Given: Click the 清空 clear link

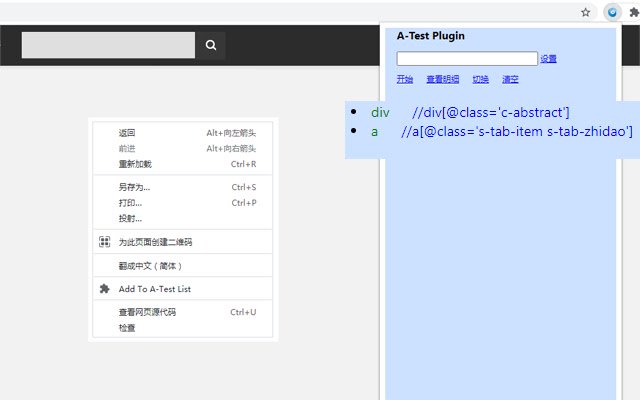Looking at the screenshot, I should 510,79.
